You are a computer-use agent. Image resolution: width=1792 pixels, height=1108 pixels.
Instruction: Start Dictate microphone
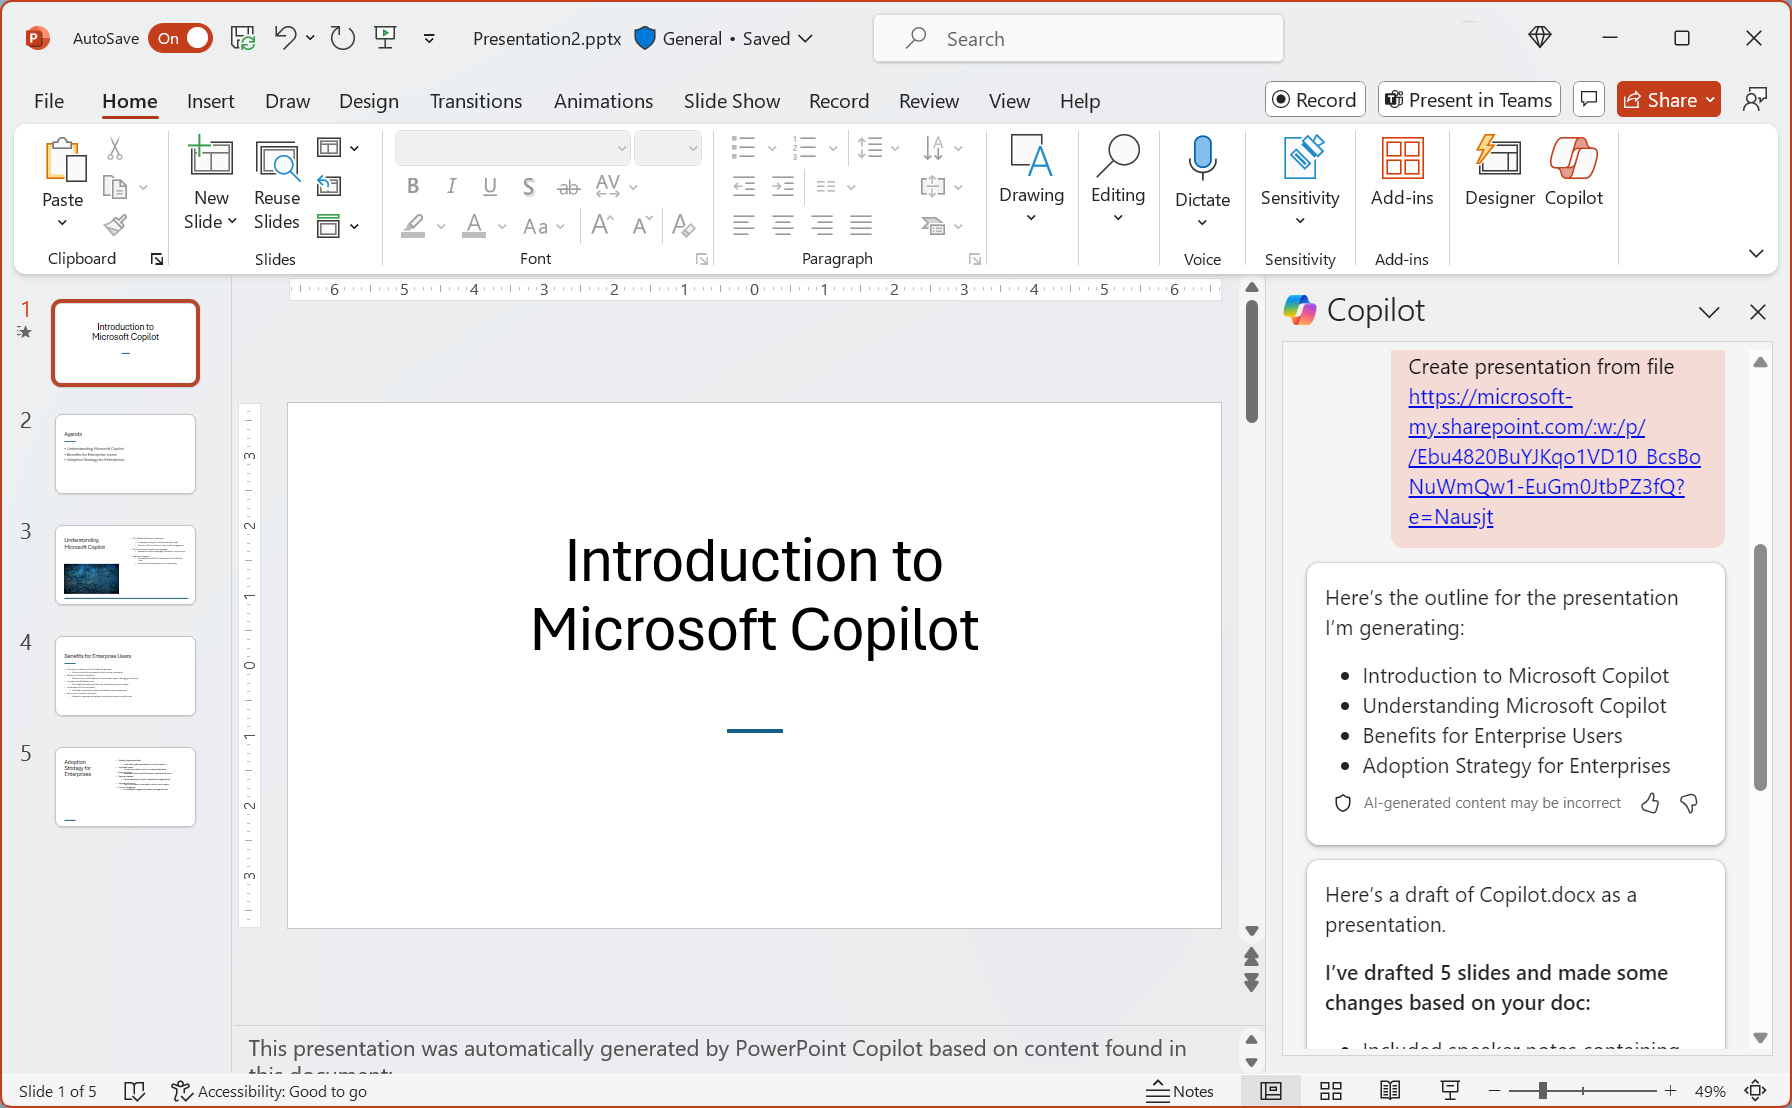pos(1202,160)
